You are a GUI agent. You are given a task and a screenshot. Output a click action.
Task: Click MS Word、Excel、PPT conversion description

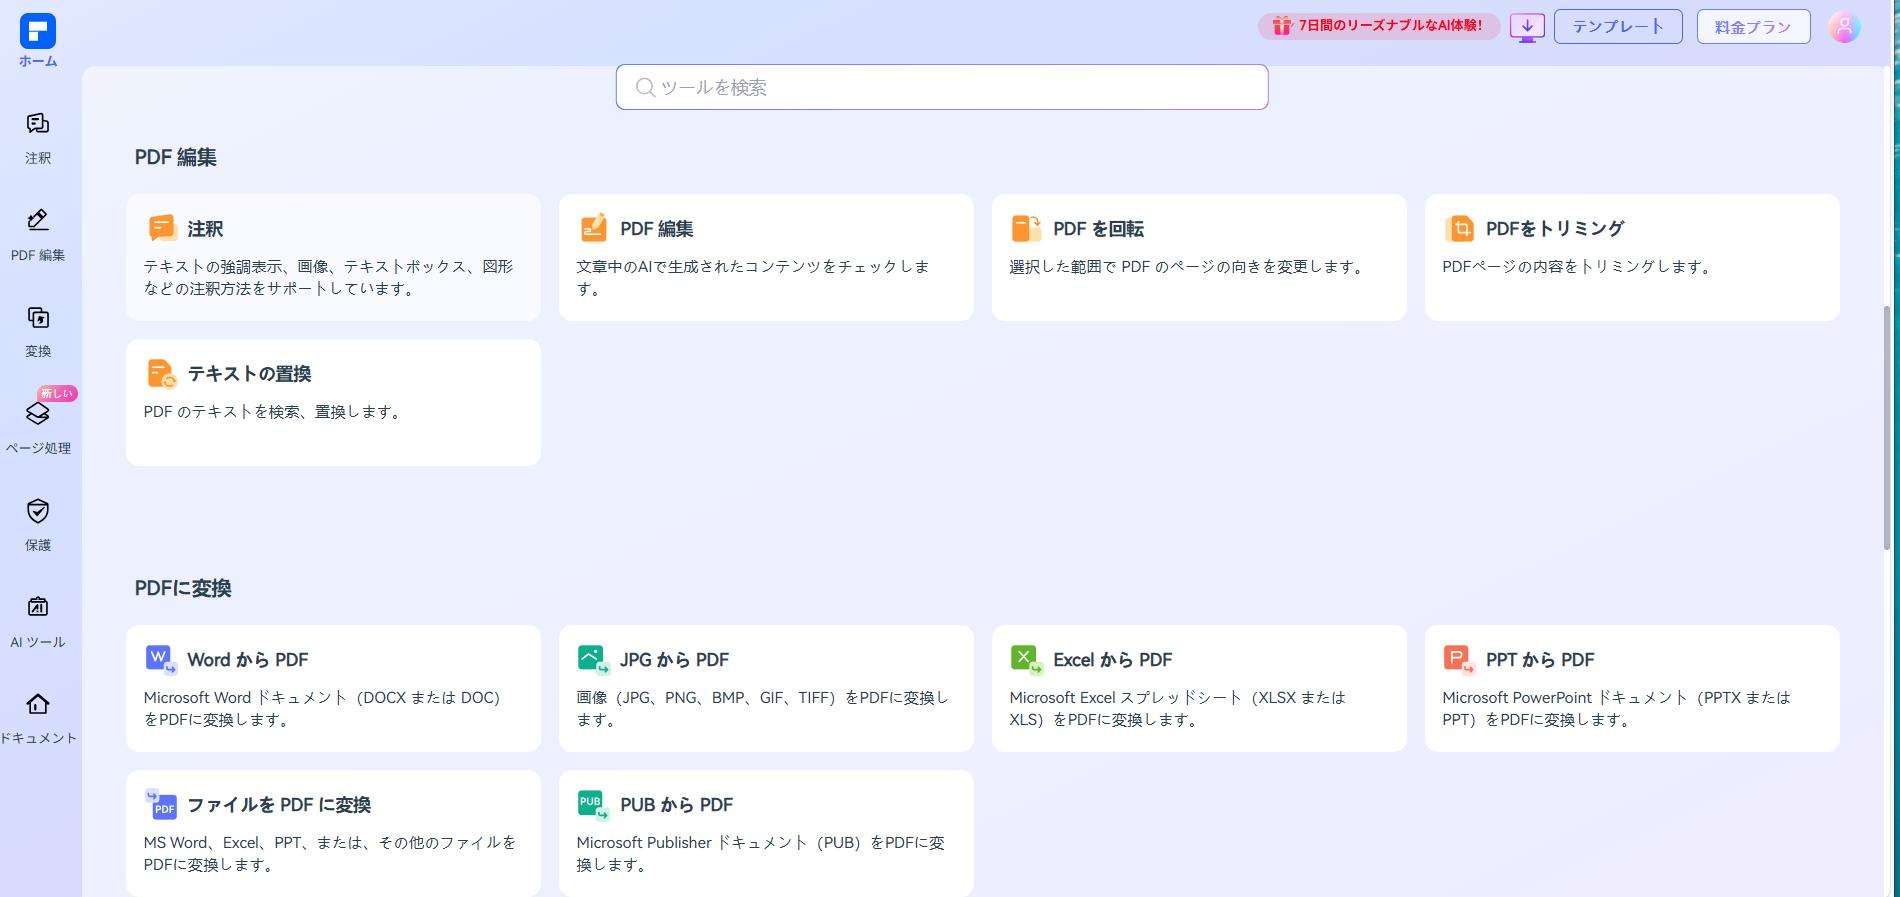[x=330, y=854]
